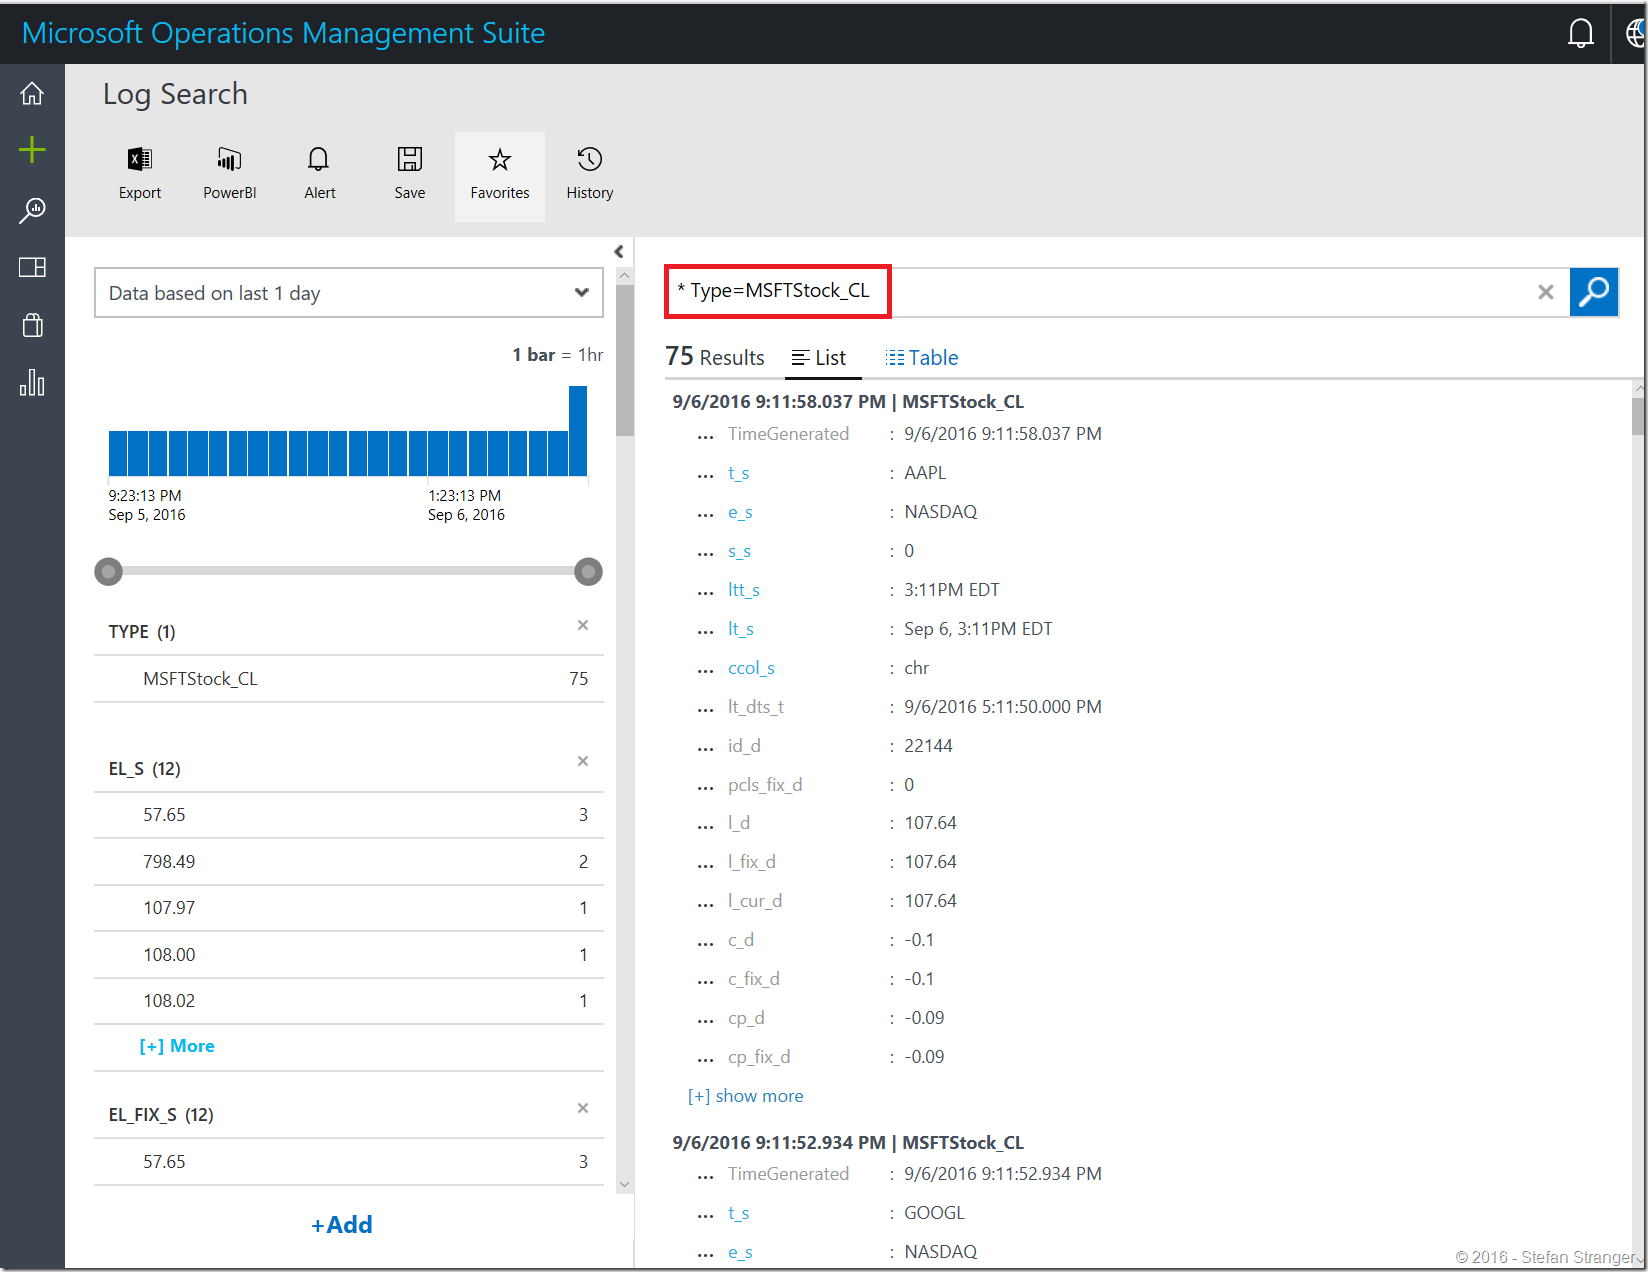Select EL_FIX_S value 57.65
This screenshot has height=1272, width=1648.
coord(349,1162)
